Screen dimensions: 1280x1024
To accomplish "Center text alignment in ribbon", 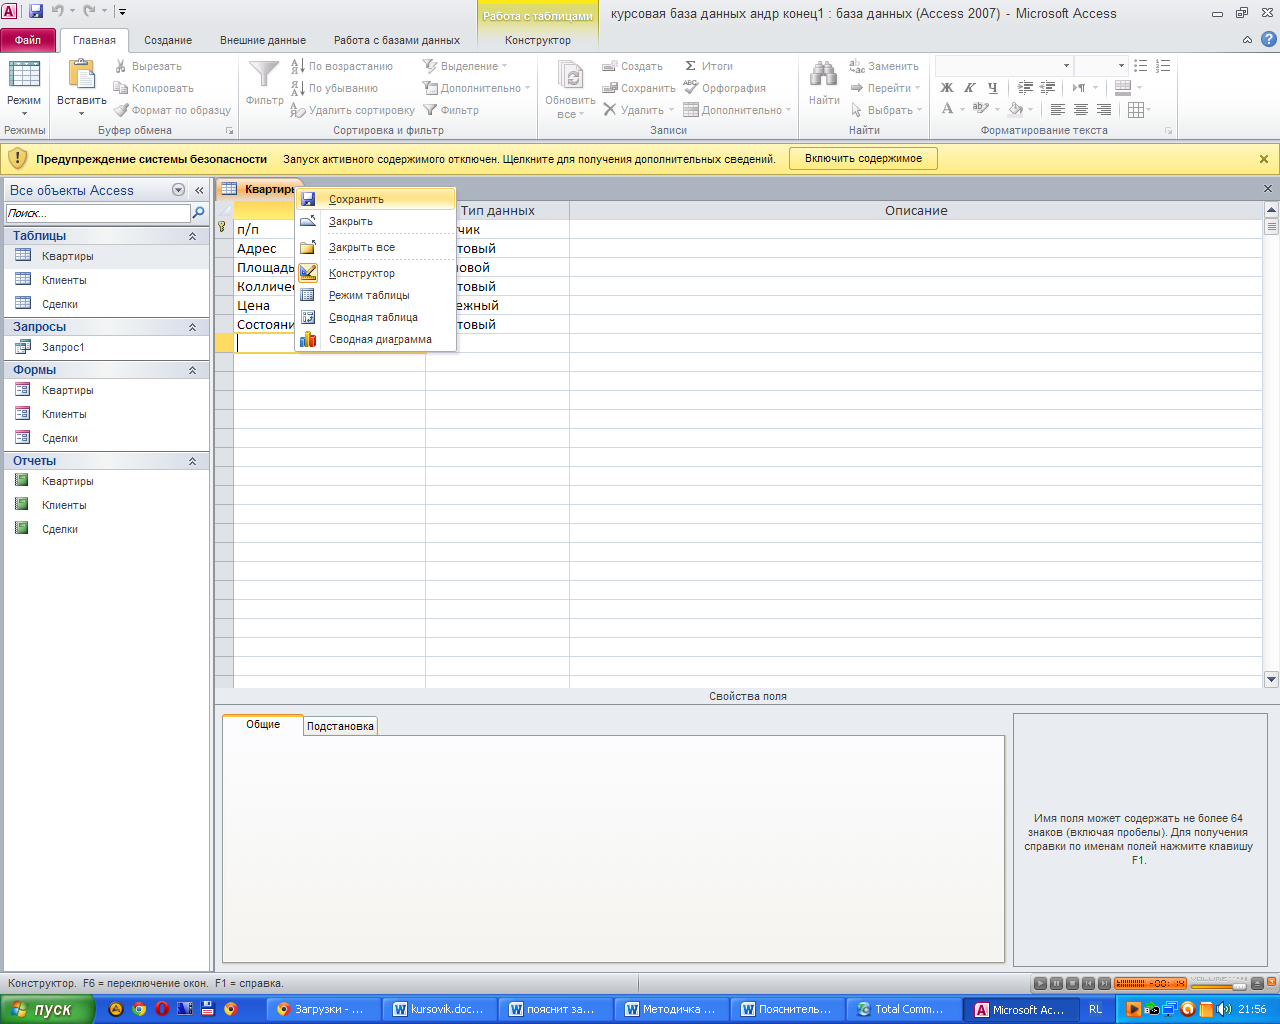I will tap(1081, 110).
